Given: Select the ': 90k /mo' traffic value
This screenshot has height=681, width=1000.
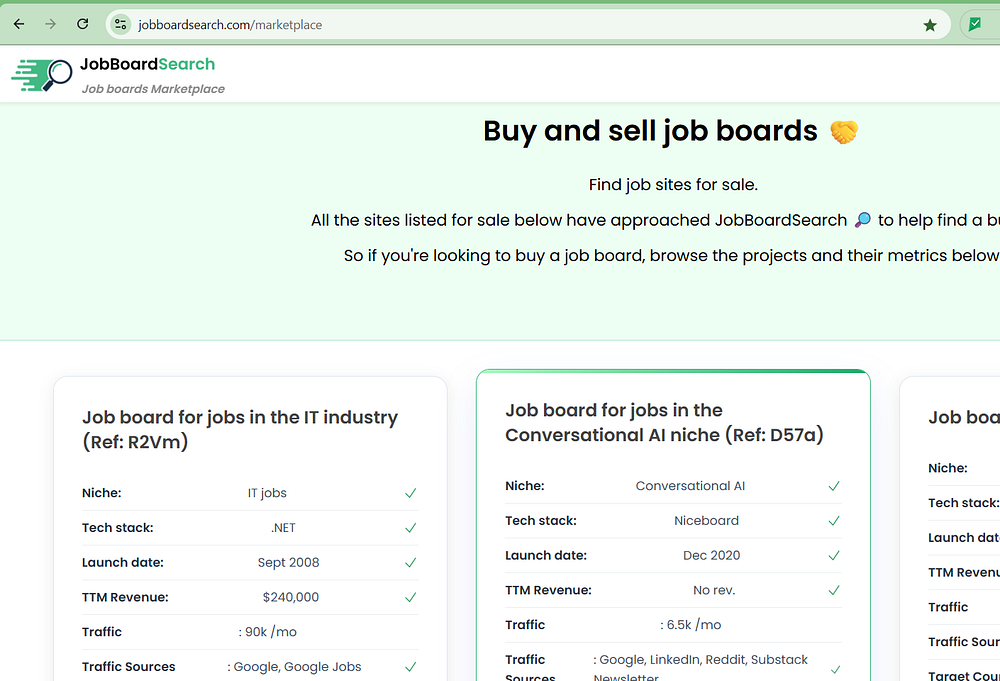Looking at the screenshot, I should point(268,632).
